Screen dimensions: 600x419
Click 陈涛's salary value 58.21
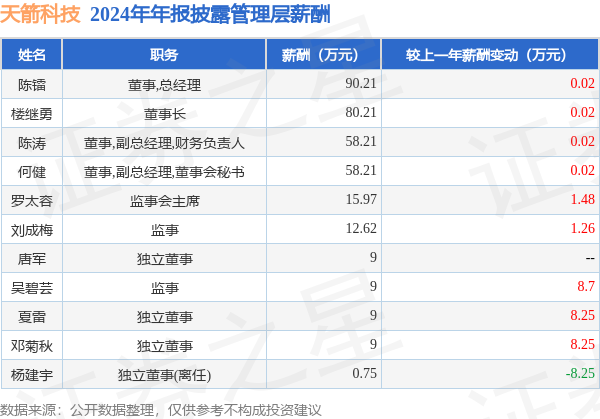pos(361,142)
